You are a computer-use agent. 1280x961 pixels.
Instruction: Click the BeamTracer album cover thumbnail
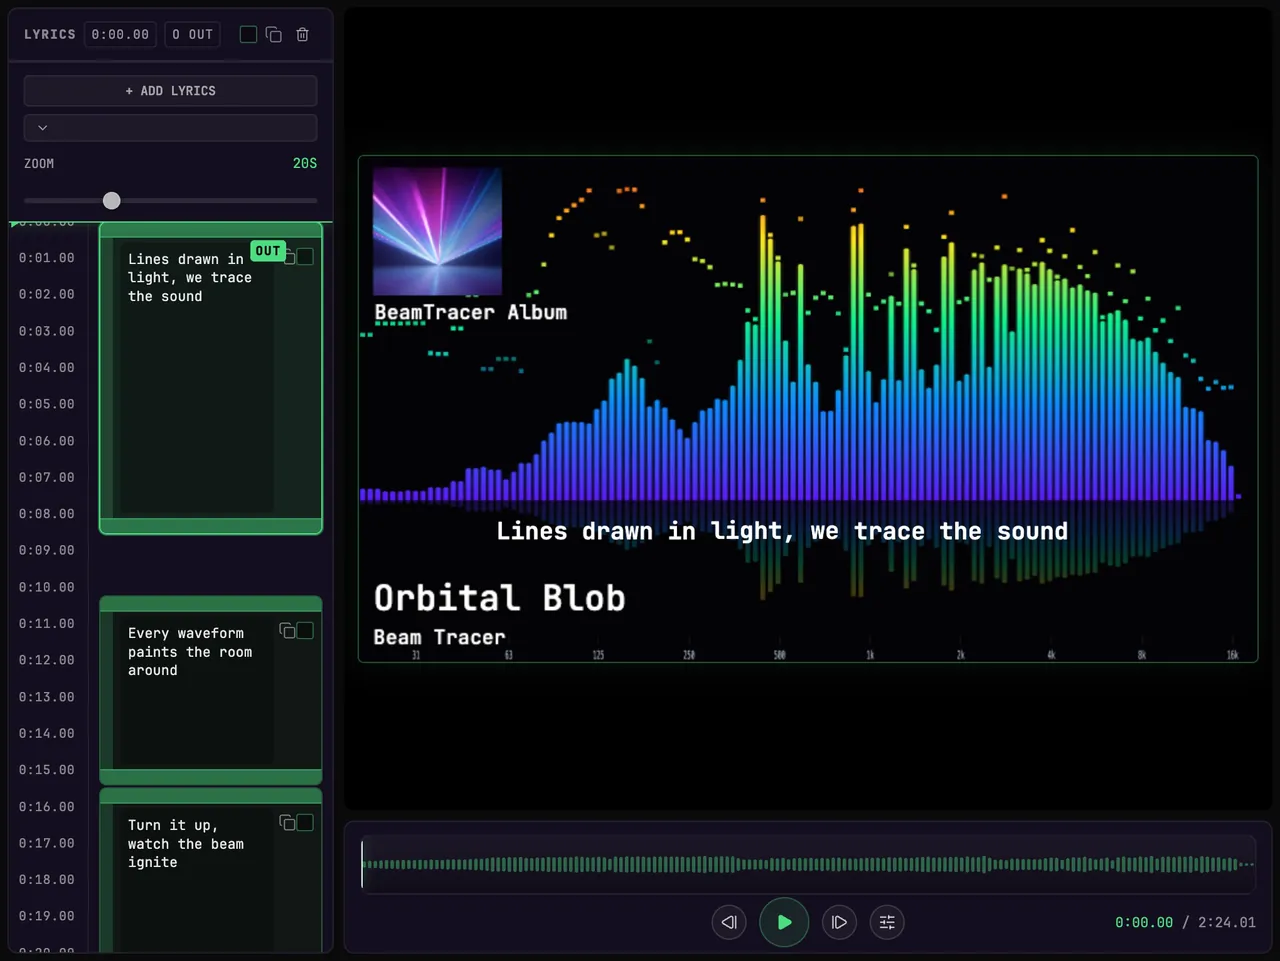pos(437,231)
